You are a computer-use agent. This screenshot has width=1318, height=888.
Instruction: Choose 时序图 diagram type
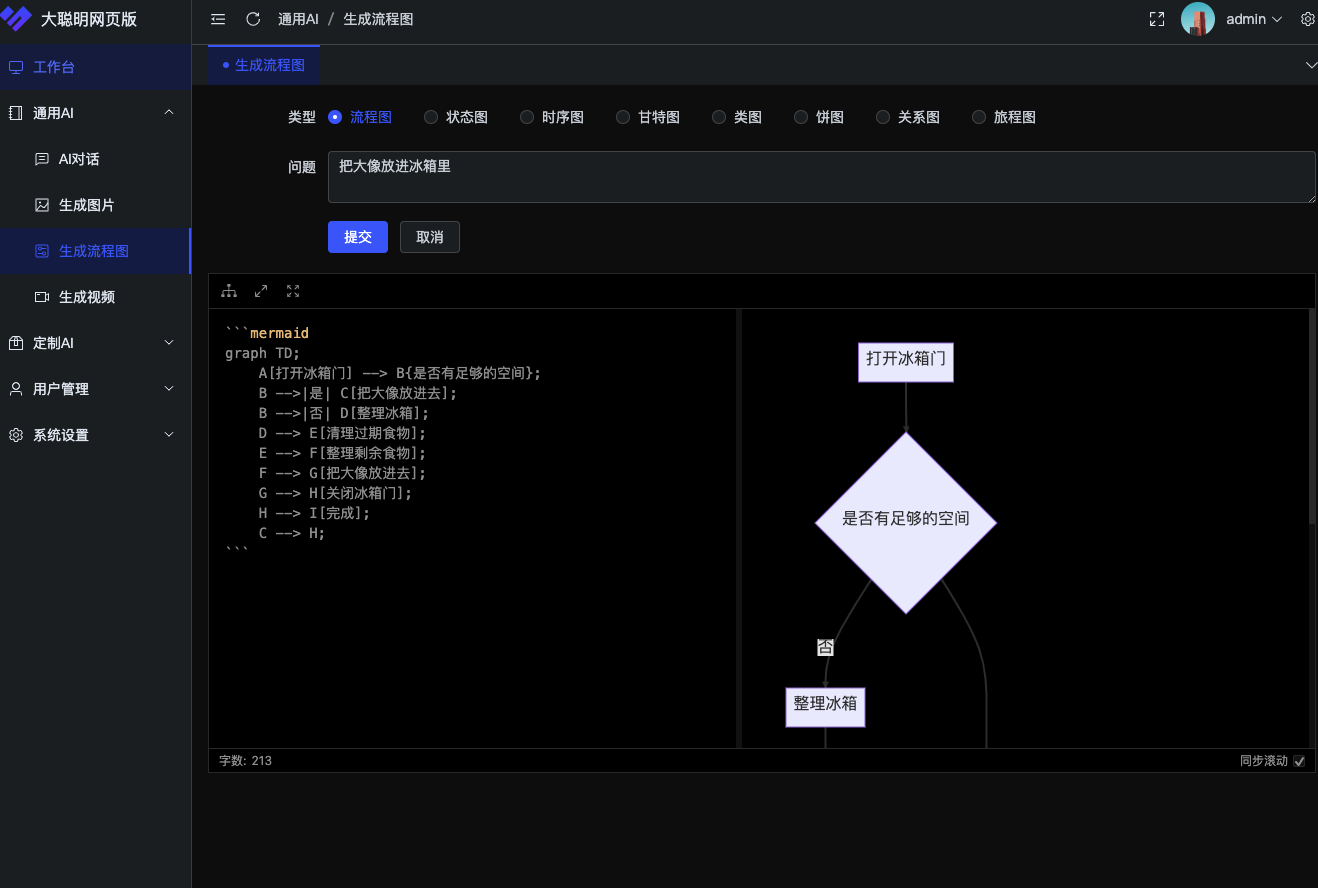[x=527, y=117]
